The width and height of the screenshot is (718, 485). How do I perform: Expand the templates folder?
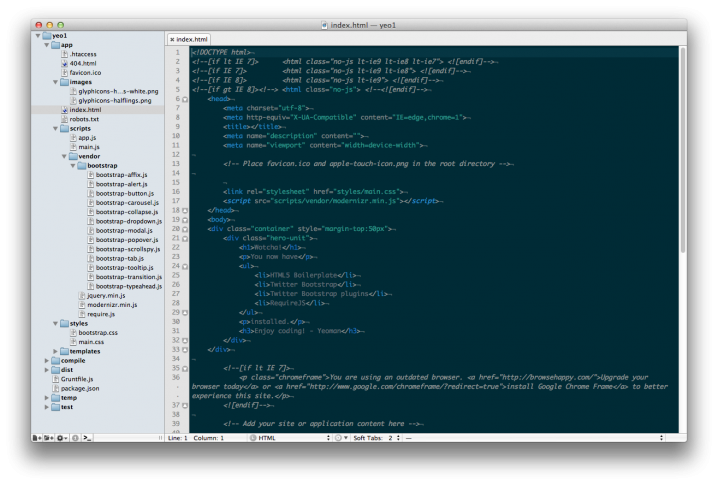(x=55, y=351)
